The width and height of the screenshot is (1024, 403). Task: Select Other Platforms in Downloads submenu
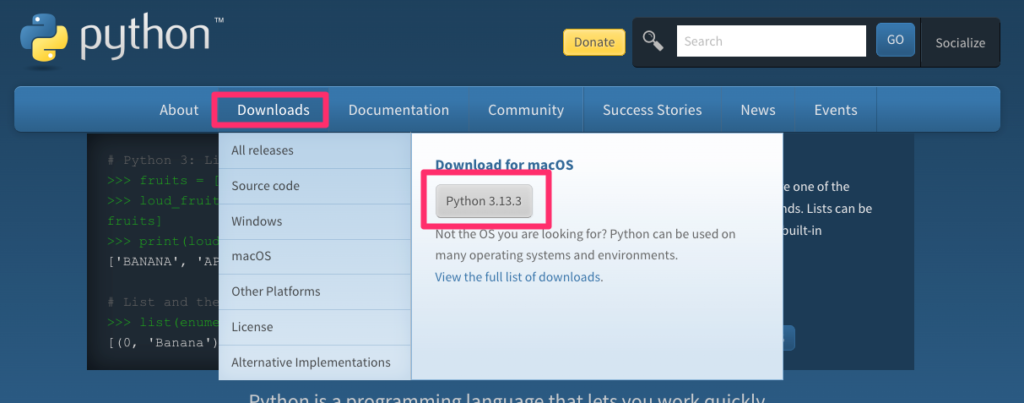(315, 291)
